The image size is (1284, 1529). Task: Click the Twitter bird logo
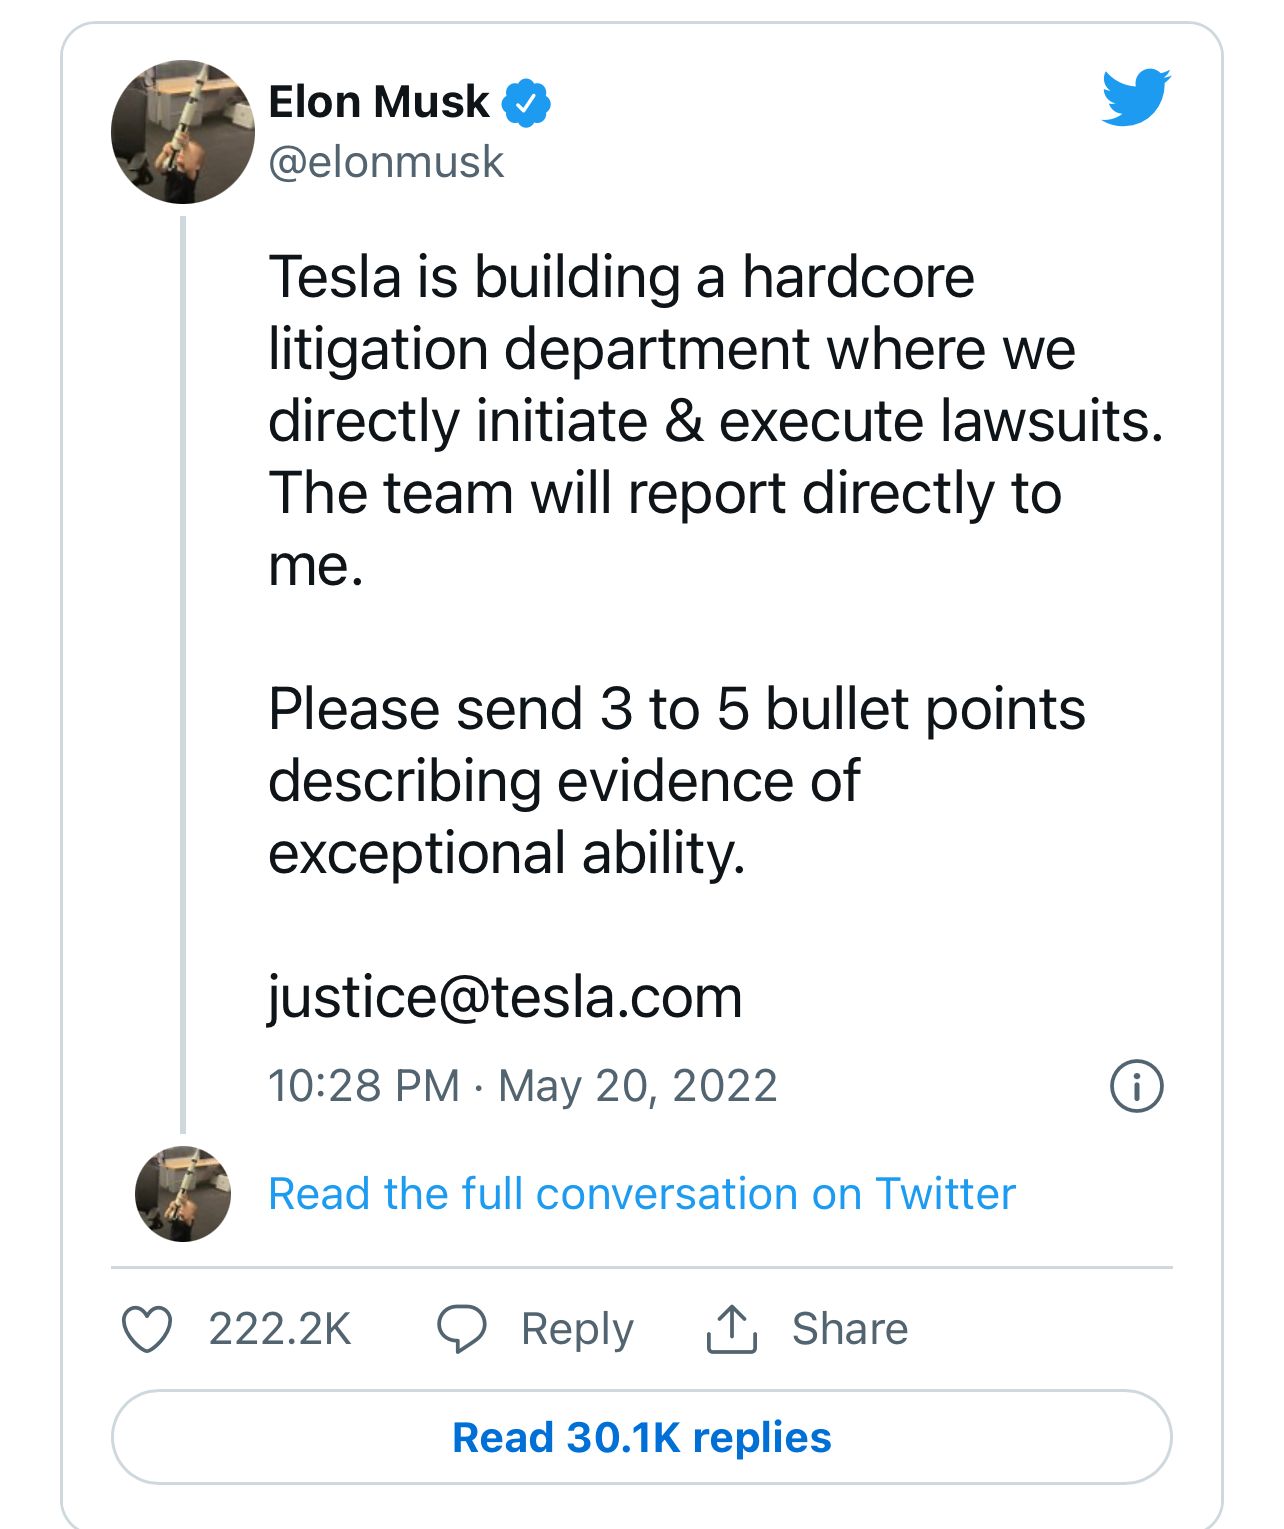click(x=1136, y=97)
